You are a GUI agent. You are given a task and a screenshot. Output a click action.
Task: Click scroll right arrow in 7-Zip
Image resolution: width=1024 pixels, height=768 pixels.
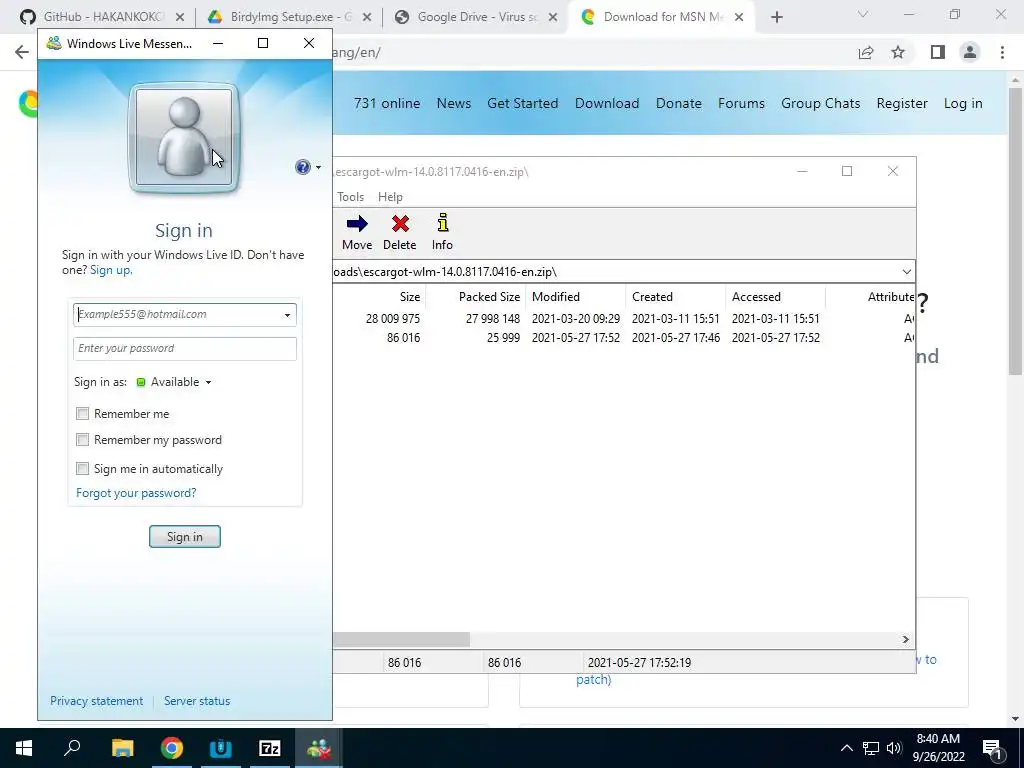click(x=905, y=639)
